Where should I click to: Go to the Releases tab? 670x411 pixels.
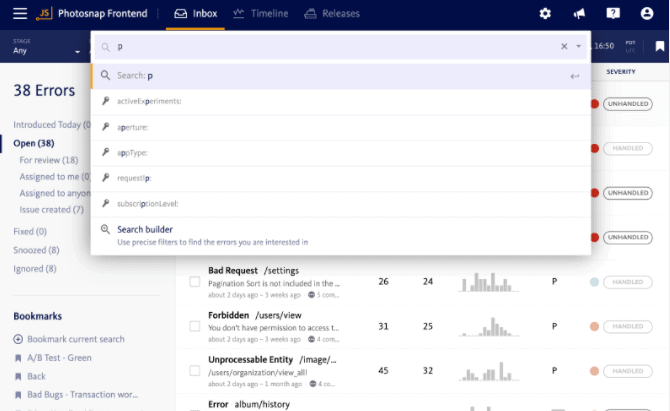(x=336, y=14)
